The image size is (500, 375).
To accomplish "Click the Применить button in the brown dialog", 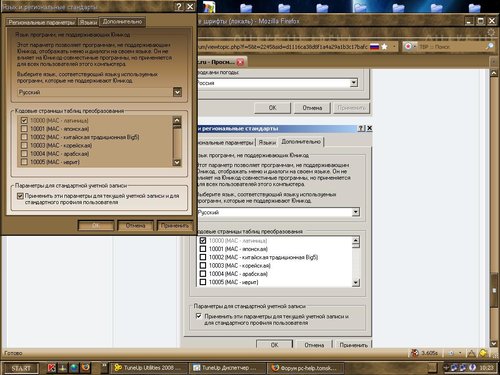I will [175, 226].
